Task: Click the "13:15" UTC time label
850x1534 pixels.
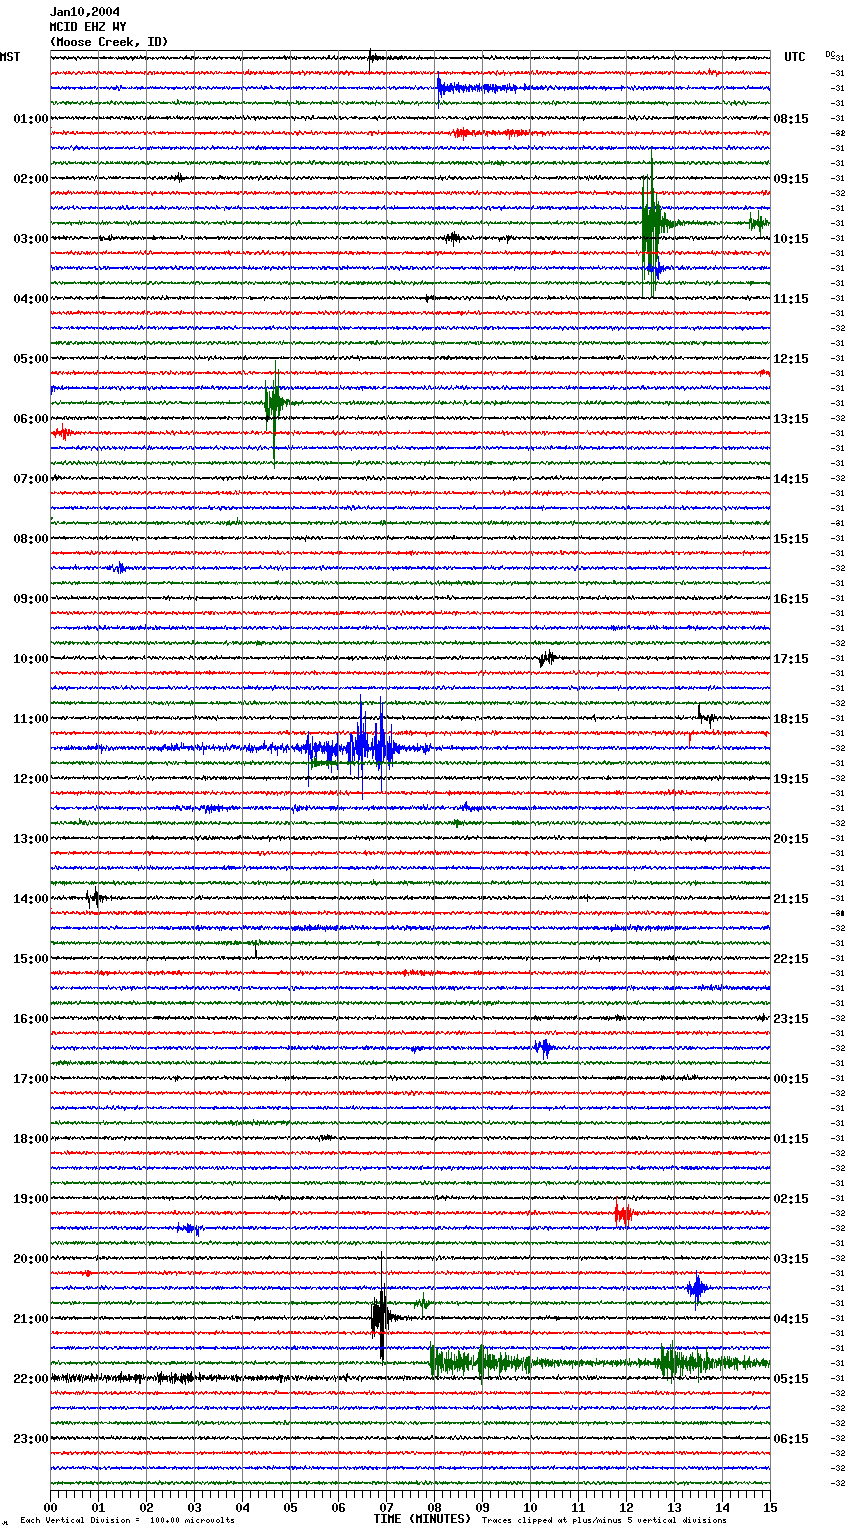Action: 791,419
